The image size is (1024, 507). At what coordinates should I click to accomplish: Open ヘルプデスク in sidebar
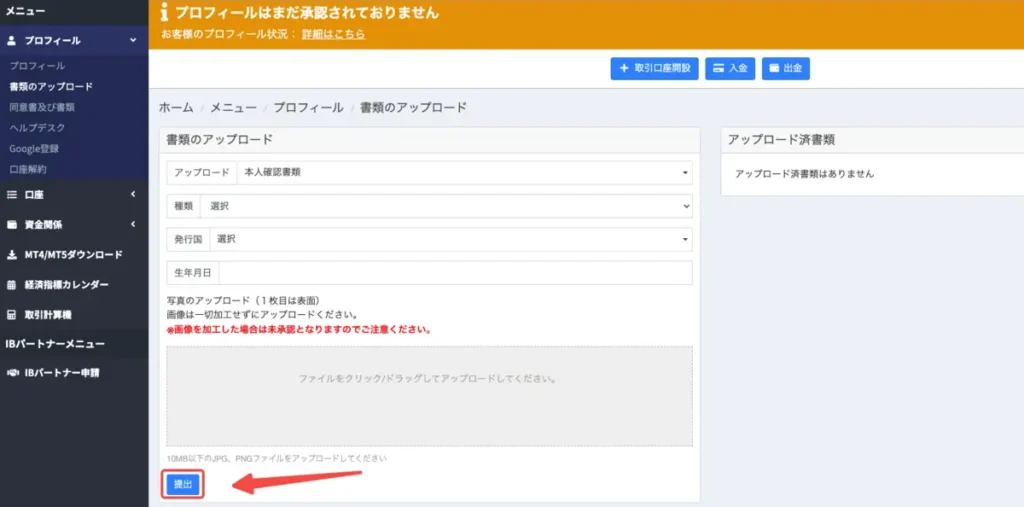click(37, 127)
